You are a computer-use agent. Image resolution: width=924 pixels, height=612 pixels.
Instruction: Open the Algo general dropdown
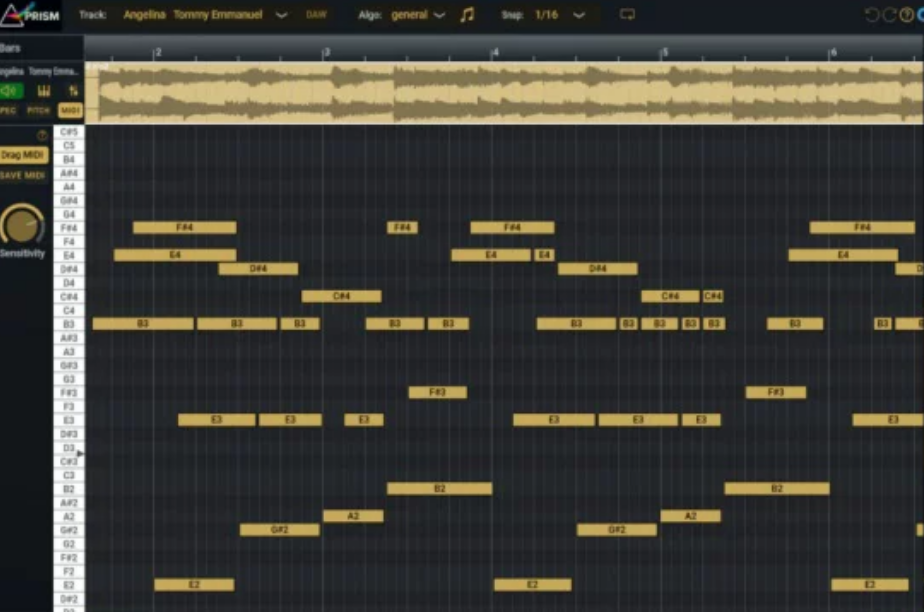tap(418, 15)
